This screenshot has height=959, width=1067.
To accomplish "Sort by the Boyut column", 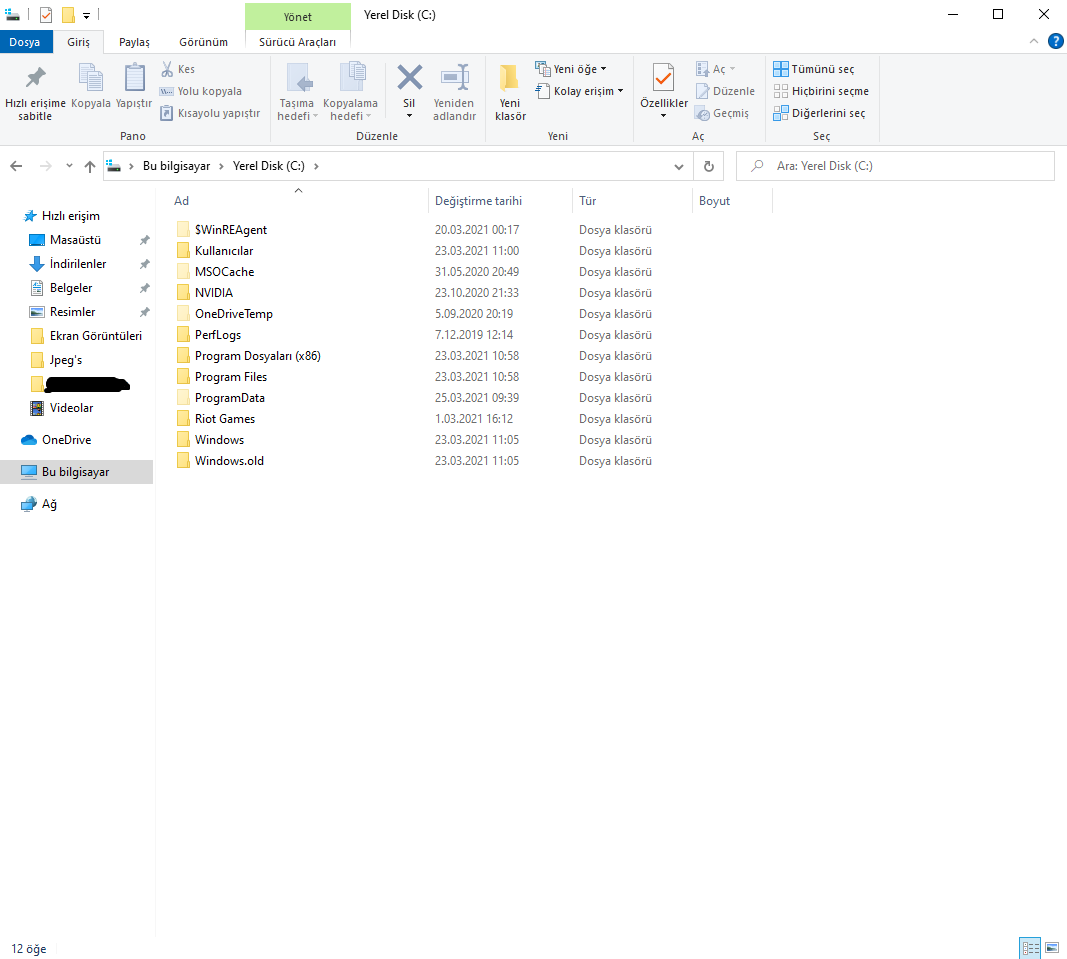I will point(733,201).
